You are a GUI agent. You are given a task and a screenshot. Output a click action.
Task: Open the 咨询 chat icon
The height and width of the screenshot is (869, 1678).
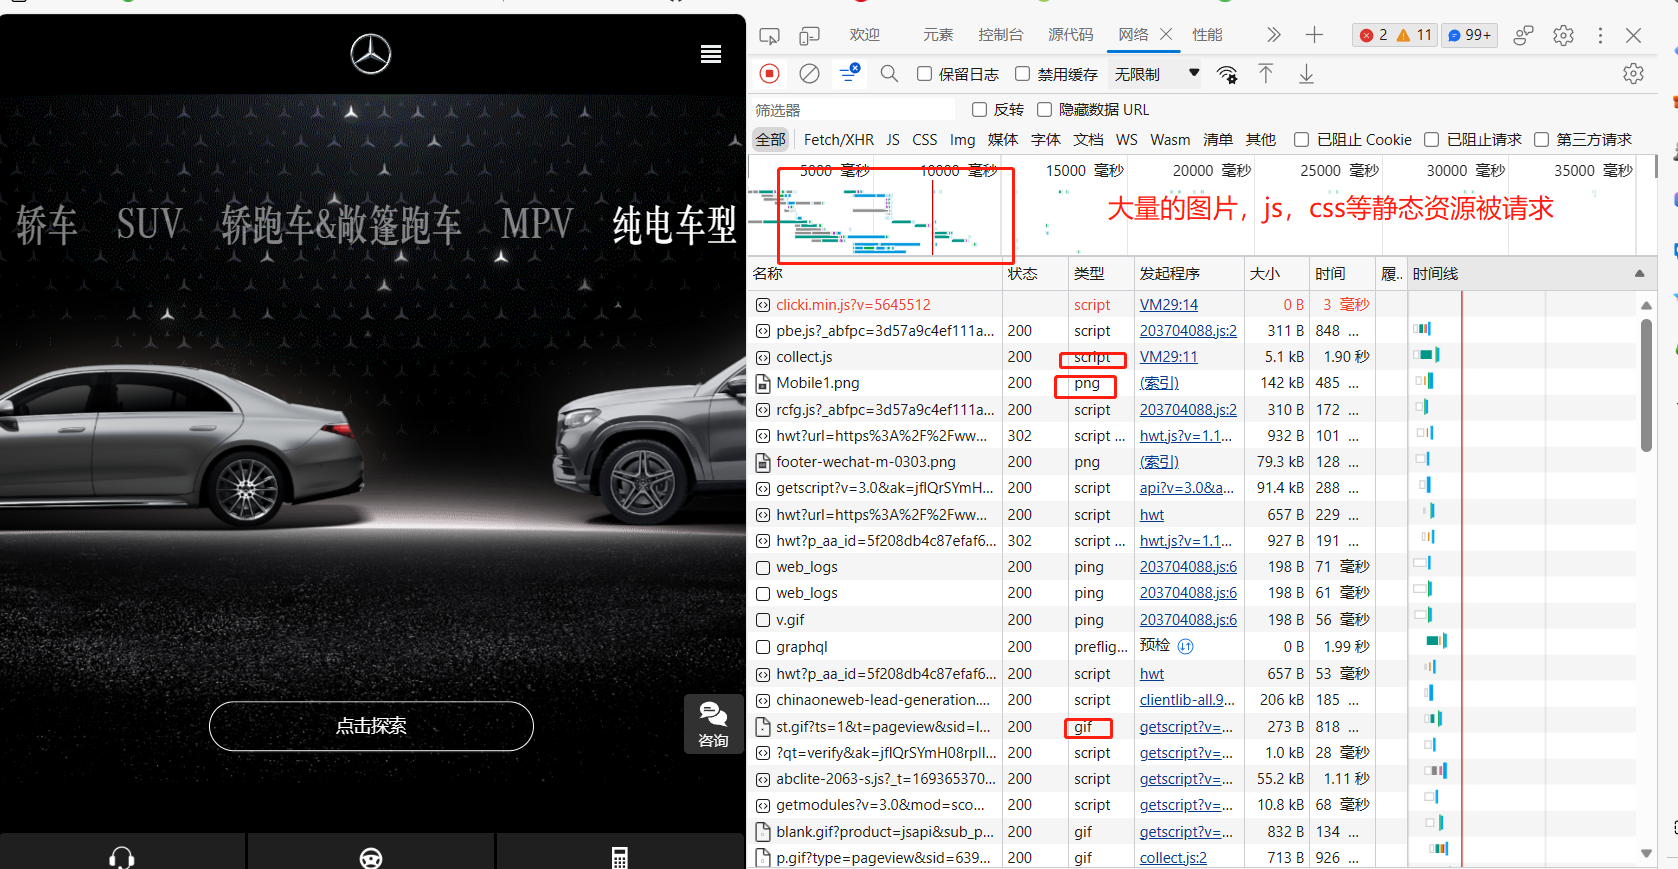pyautogui.click(x=713, y=723)
